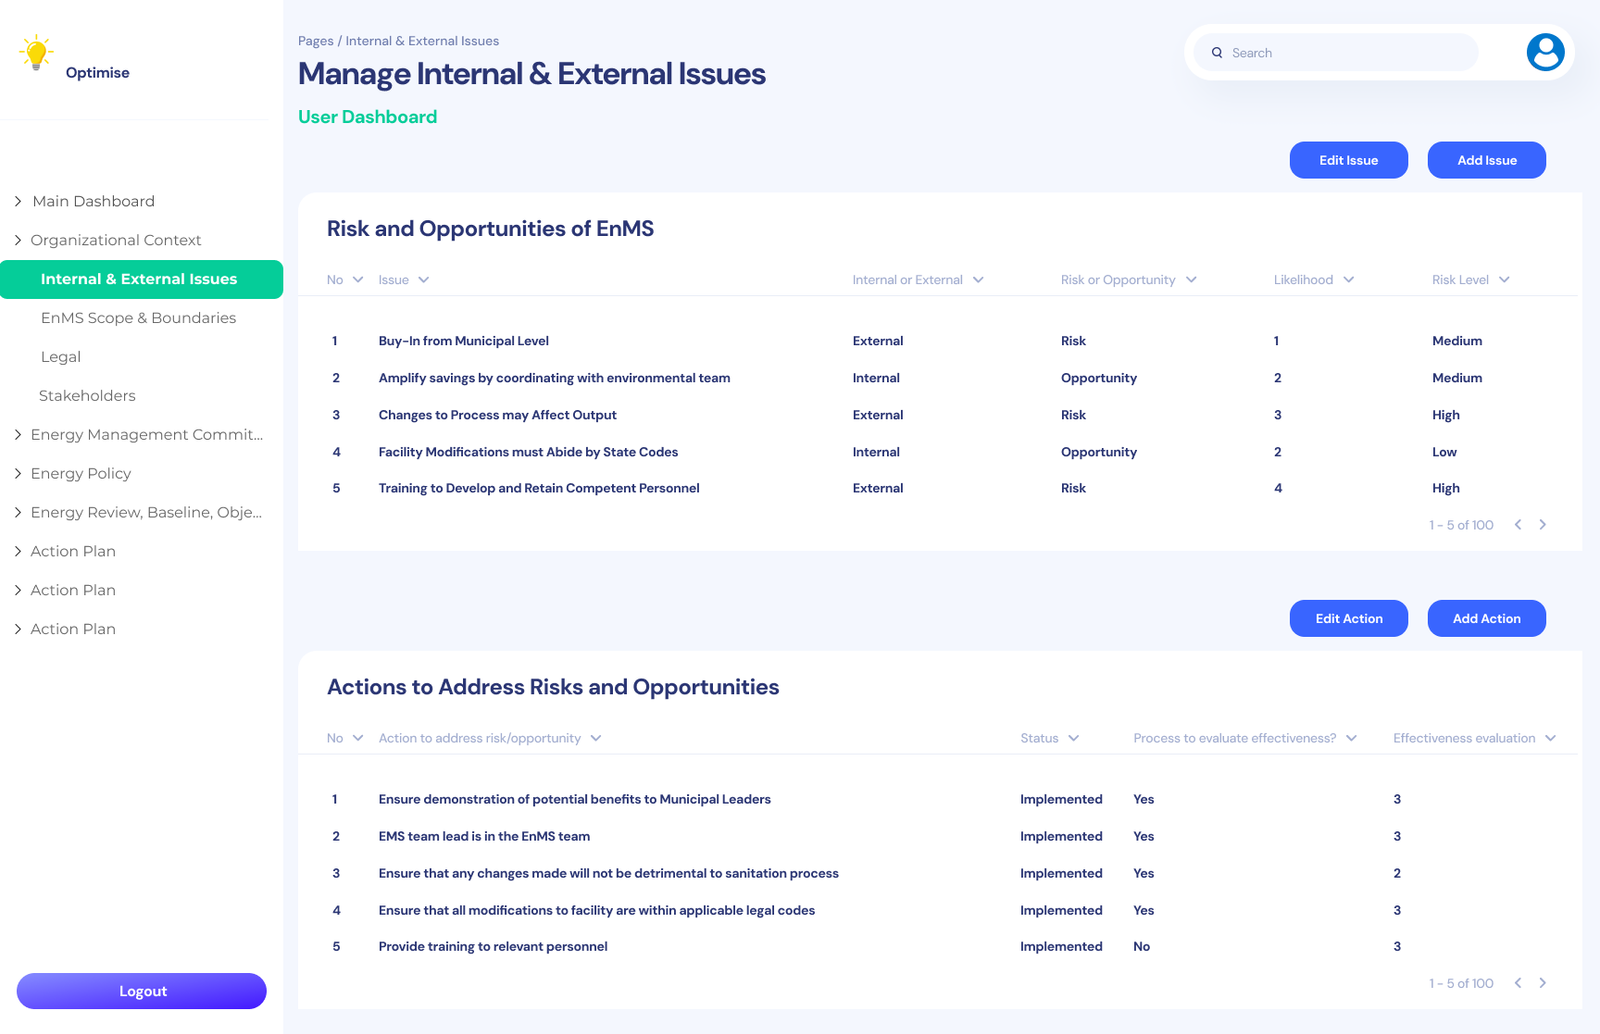Click the Add Issue button
The image size is (1600, 1034).
(1486, 160)
